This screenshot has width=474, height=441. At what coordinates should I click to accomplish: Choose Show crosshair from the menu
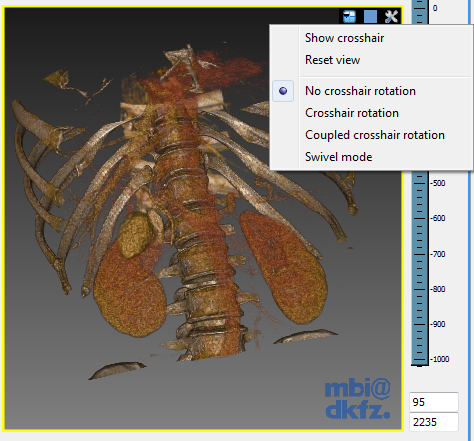coord(345,38)
